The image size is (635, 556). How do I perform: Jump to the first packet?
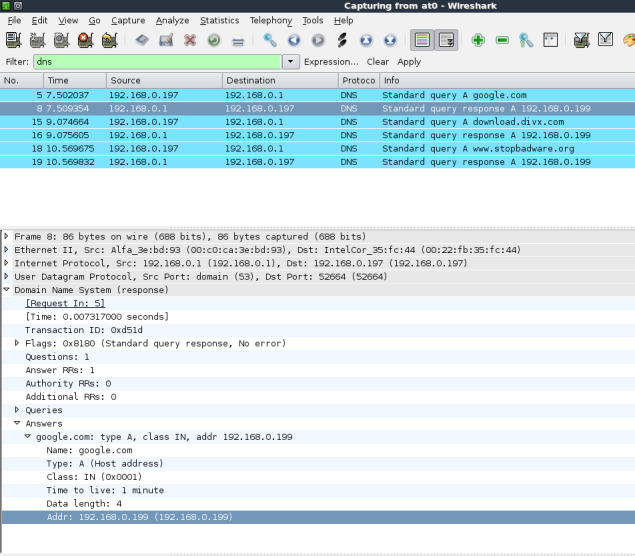(x=366, y=40)
